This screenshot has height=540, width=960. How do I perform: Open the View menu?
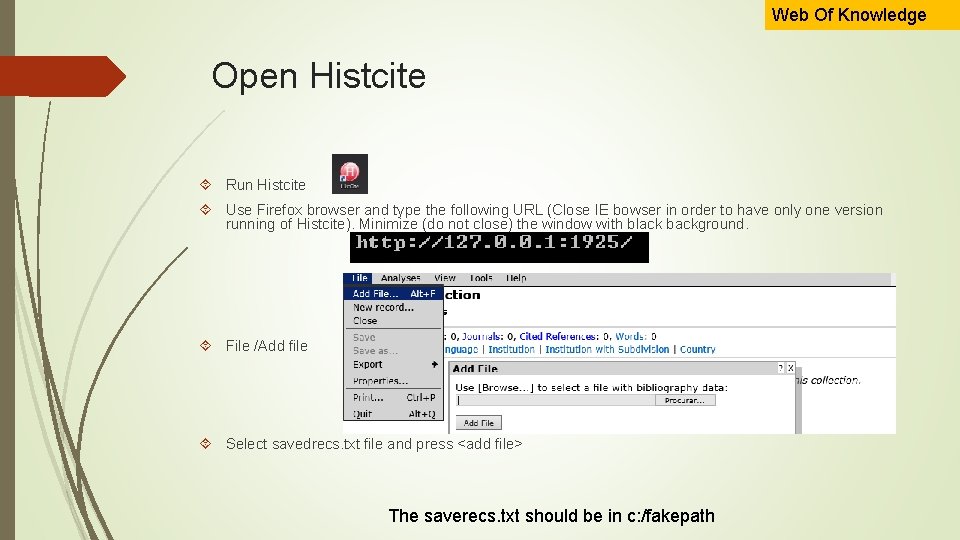pos(445,278)
